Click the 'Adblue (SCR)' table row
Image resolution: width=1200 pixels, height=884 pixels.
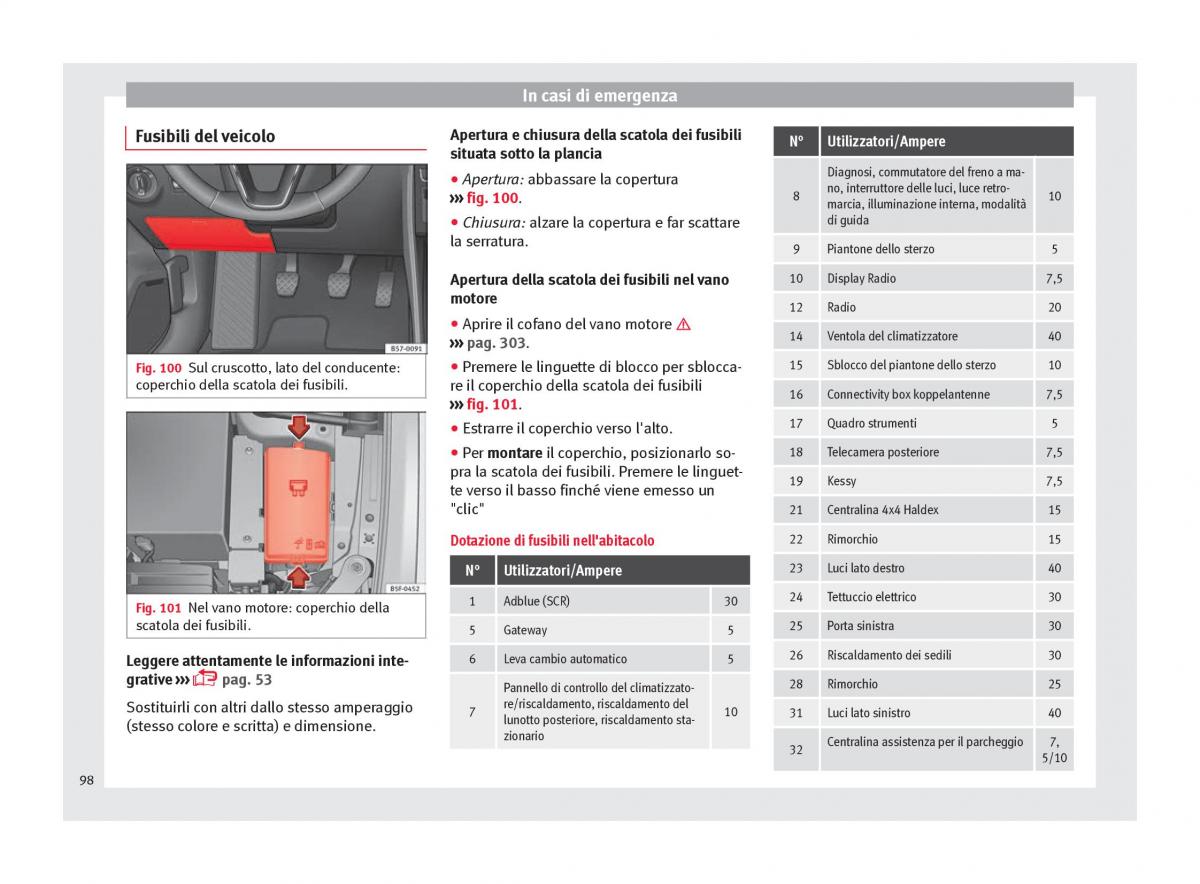pos(600,601)
